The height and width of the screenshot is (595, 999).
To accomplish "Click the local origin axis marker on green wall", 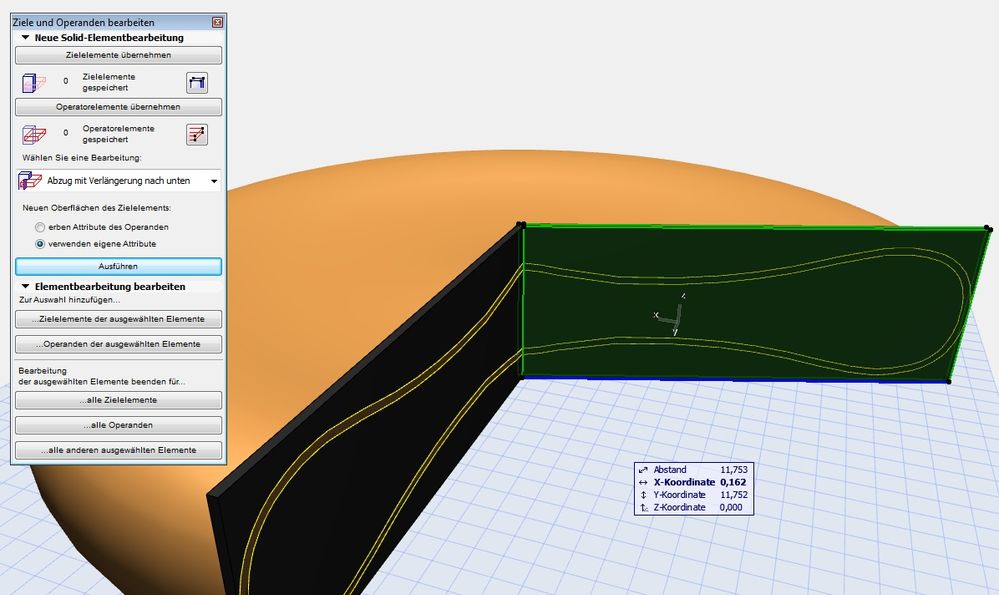I will tap(671, 315).
